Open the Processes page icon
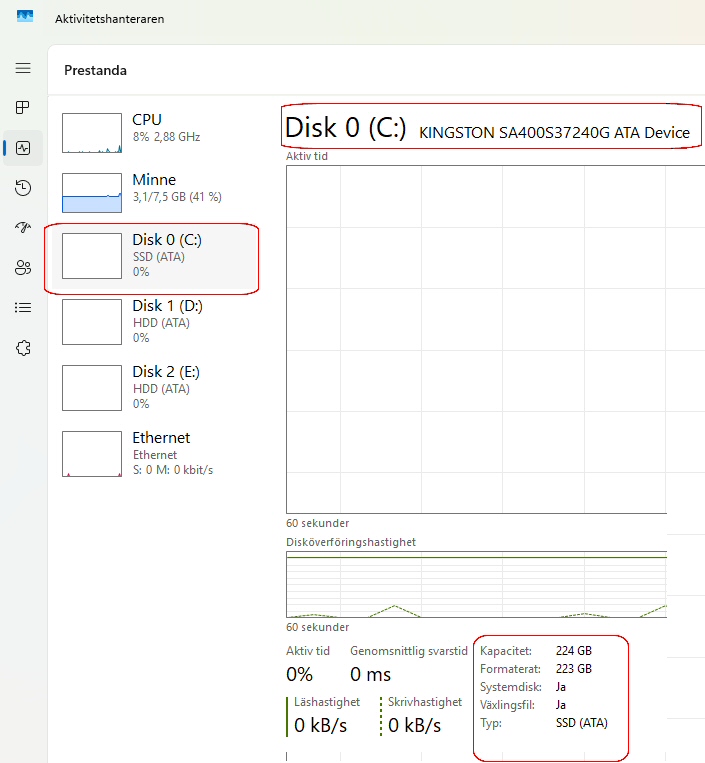The width and height of the screenshot is (705, 763). (x=23, y=107)
